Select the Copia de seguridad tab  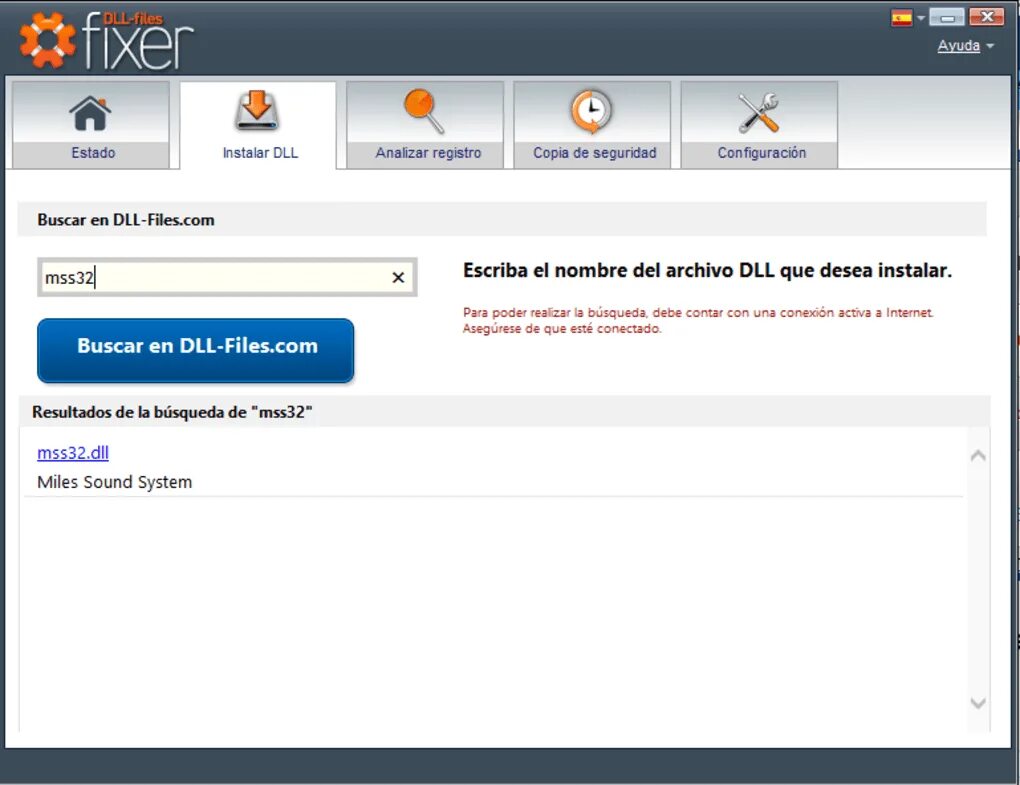[x=592, y=125]
